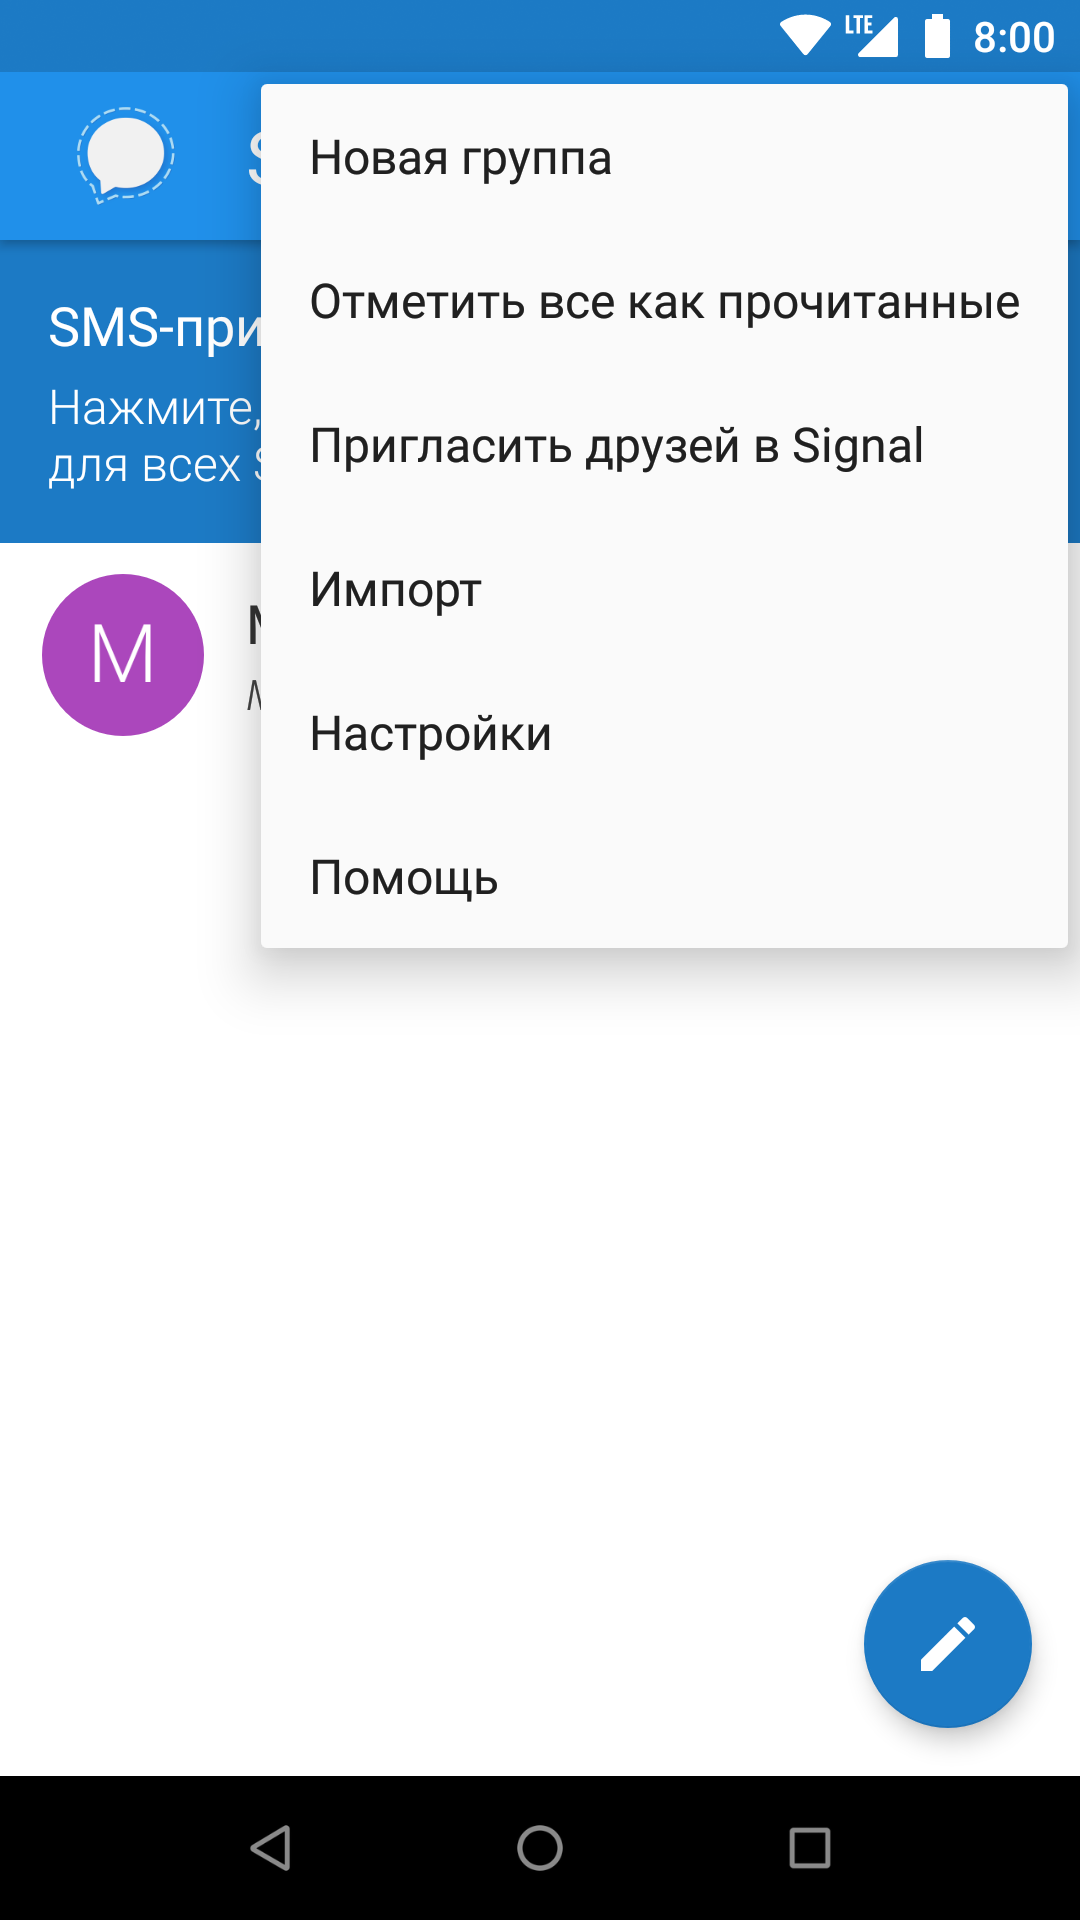Choose Отметить все как прочитанные
The image size is (1080, 1920).
[664, 302]
